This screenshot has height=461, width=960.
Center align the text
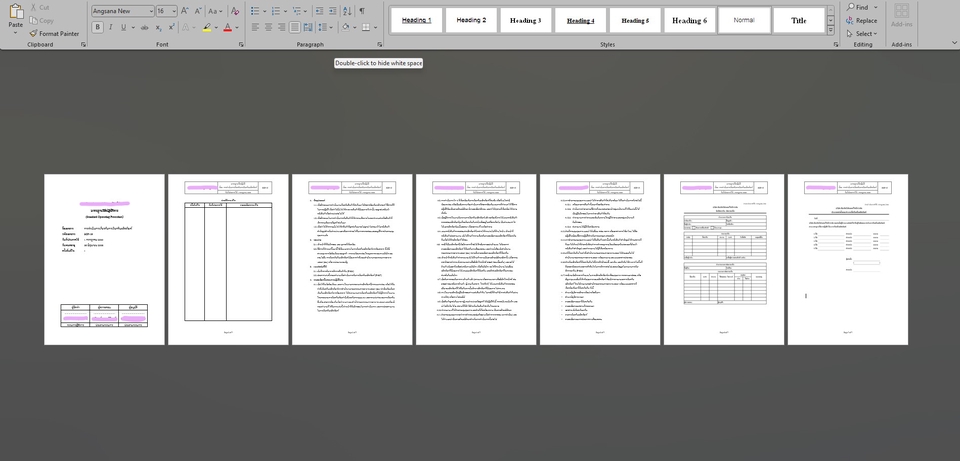point(268,28)
